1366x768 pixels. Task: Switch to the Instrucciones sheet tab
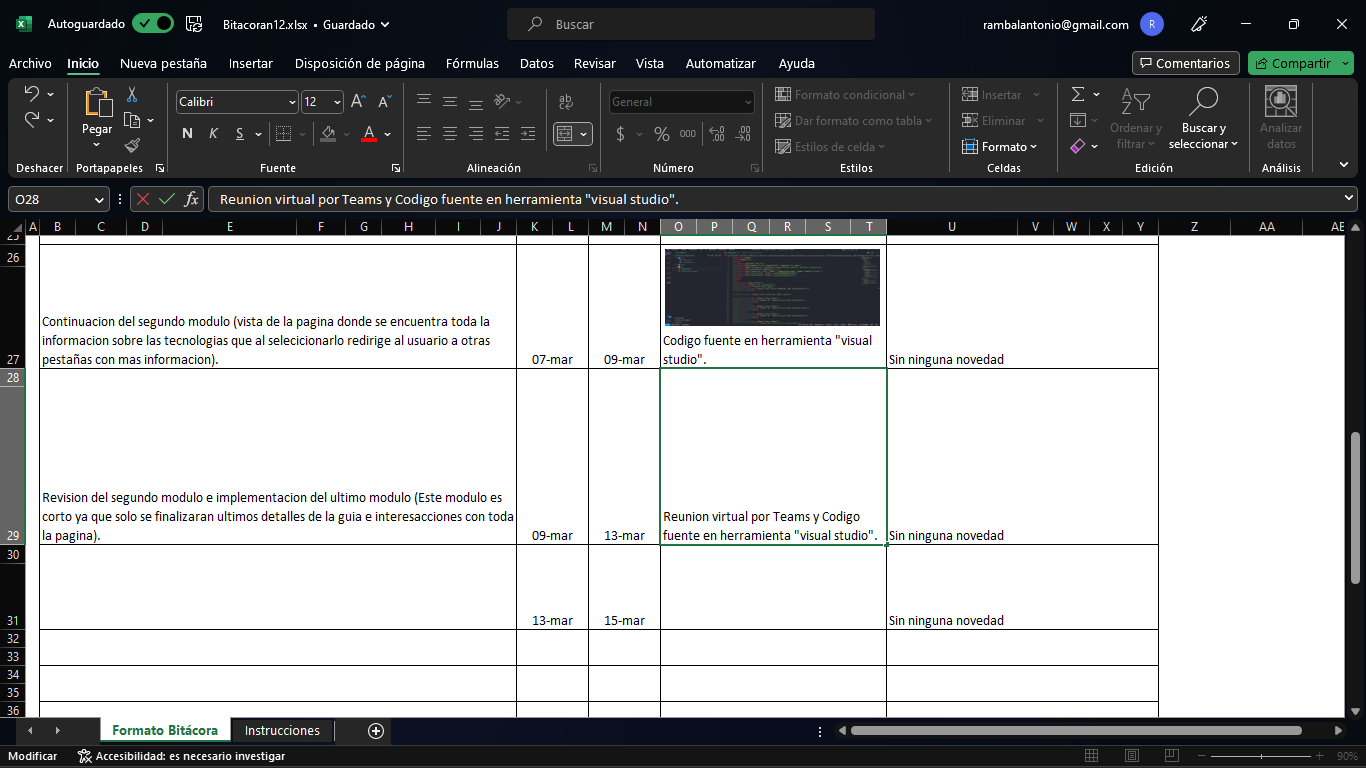tap(282, 731)
